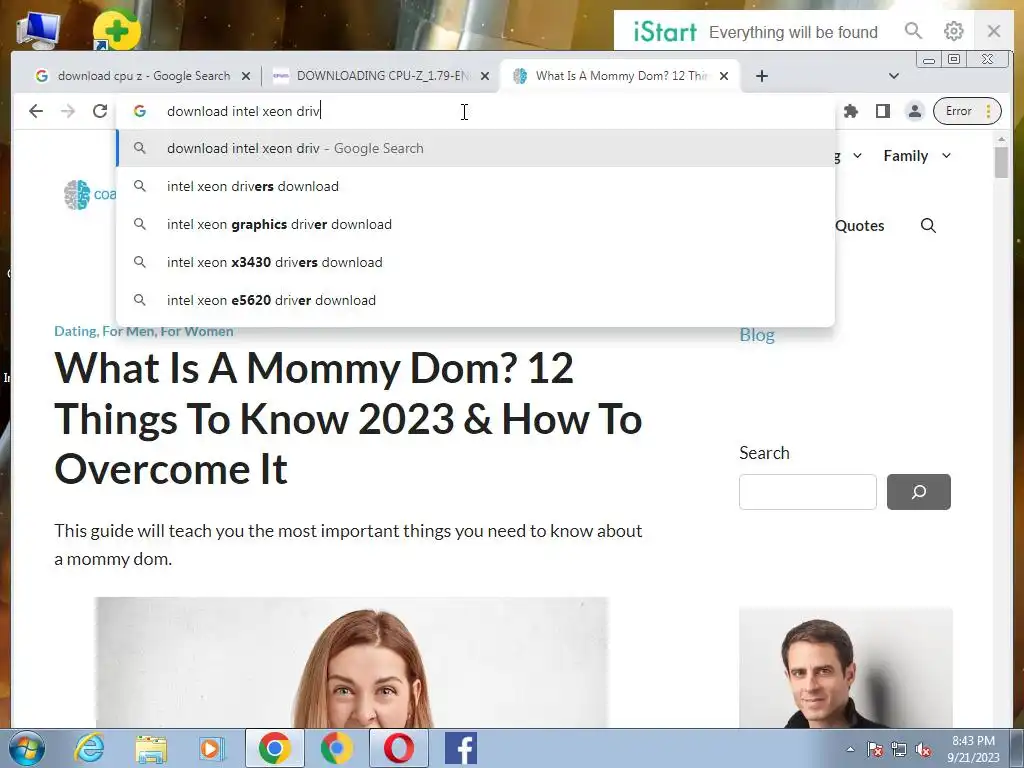Click the site header search magnifier

pos(928,225)
